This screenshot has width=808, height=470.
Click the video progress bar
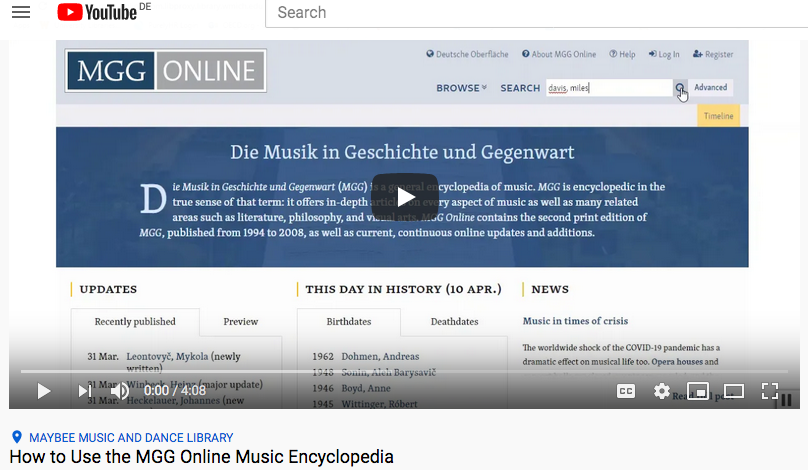point(400,372)
